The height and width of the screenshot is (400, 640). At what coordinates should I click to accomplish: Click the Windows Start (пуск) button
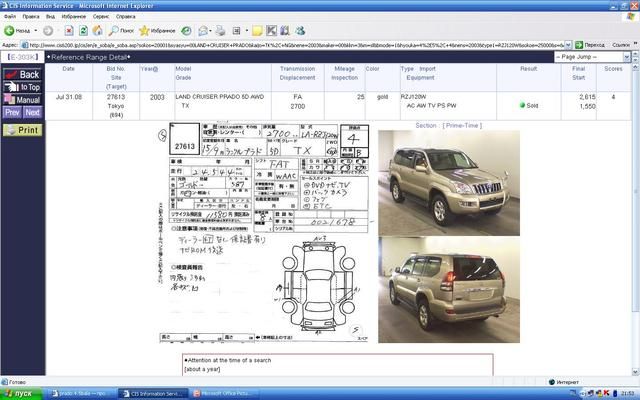21,393
